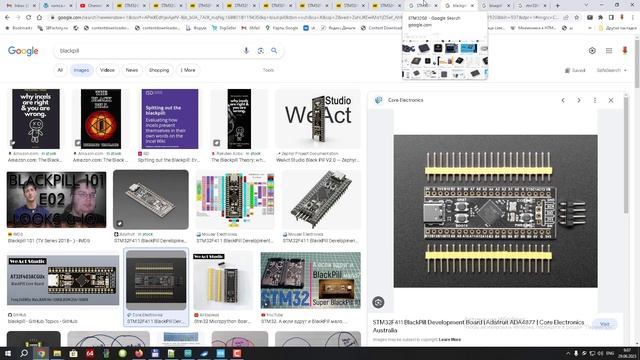Select the All search filter

60,70
